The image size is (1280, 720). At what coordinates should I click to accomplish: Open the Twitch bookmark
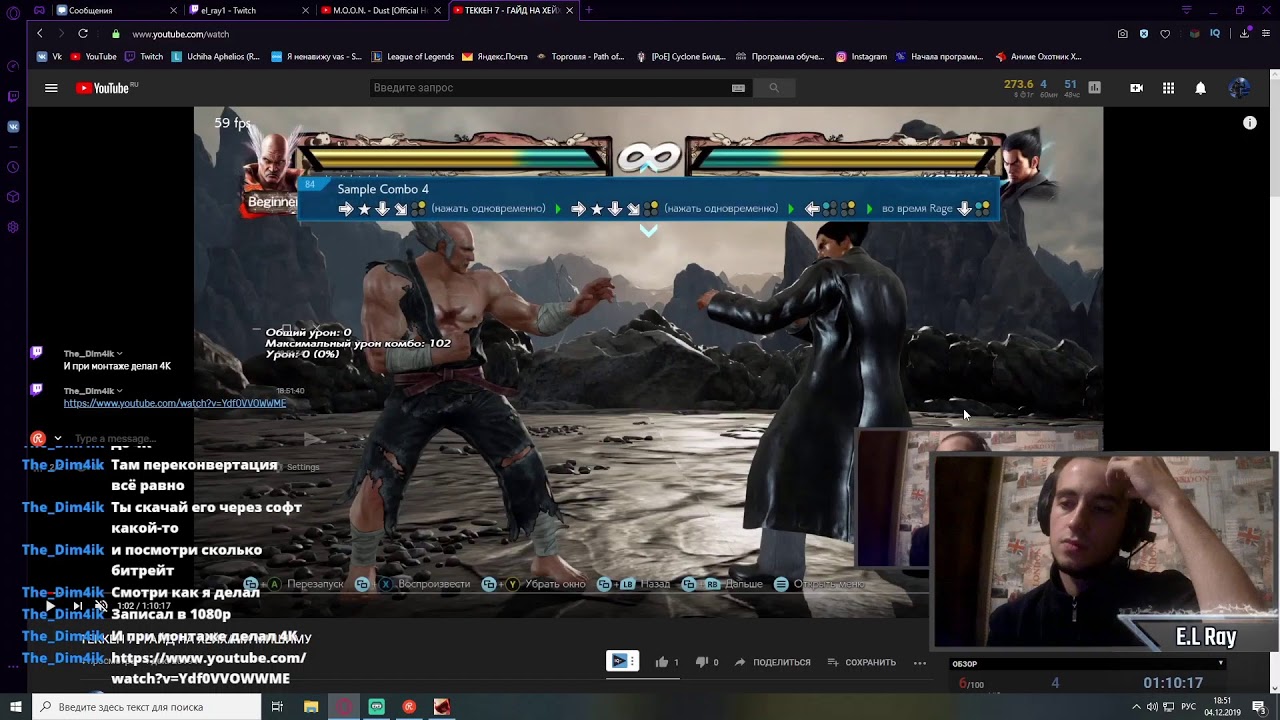(144, 57)
